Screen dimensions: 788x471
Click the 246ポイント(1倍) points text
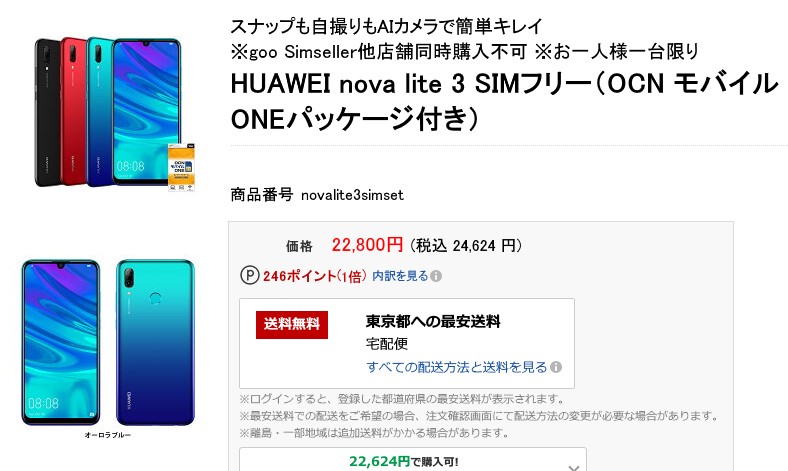point(315,276)
